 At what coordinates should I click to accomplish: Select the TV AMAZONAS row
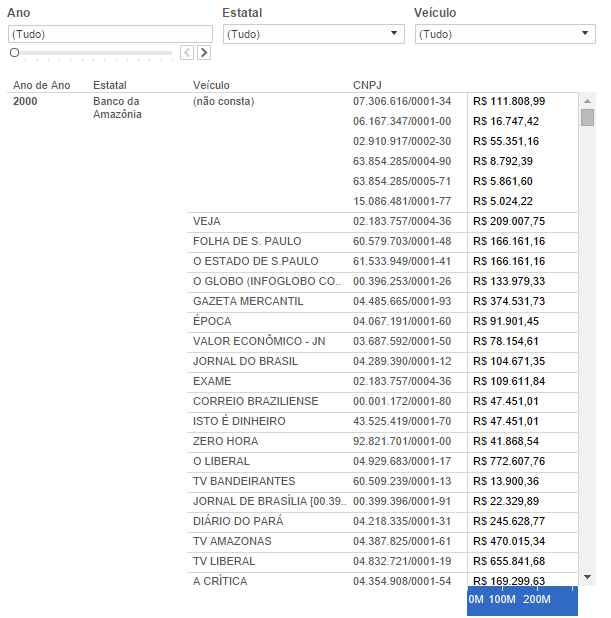click(x=232, y=541)
